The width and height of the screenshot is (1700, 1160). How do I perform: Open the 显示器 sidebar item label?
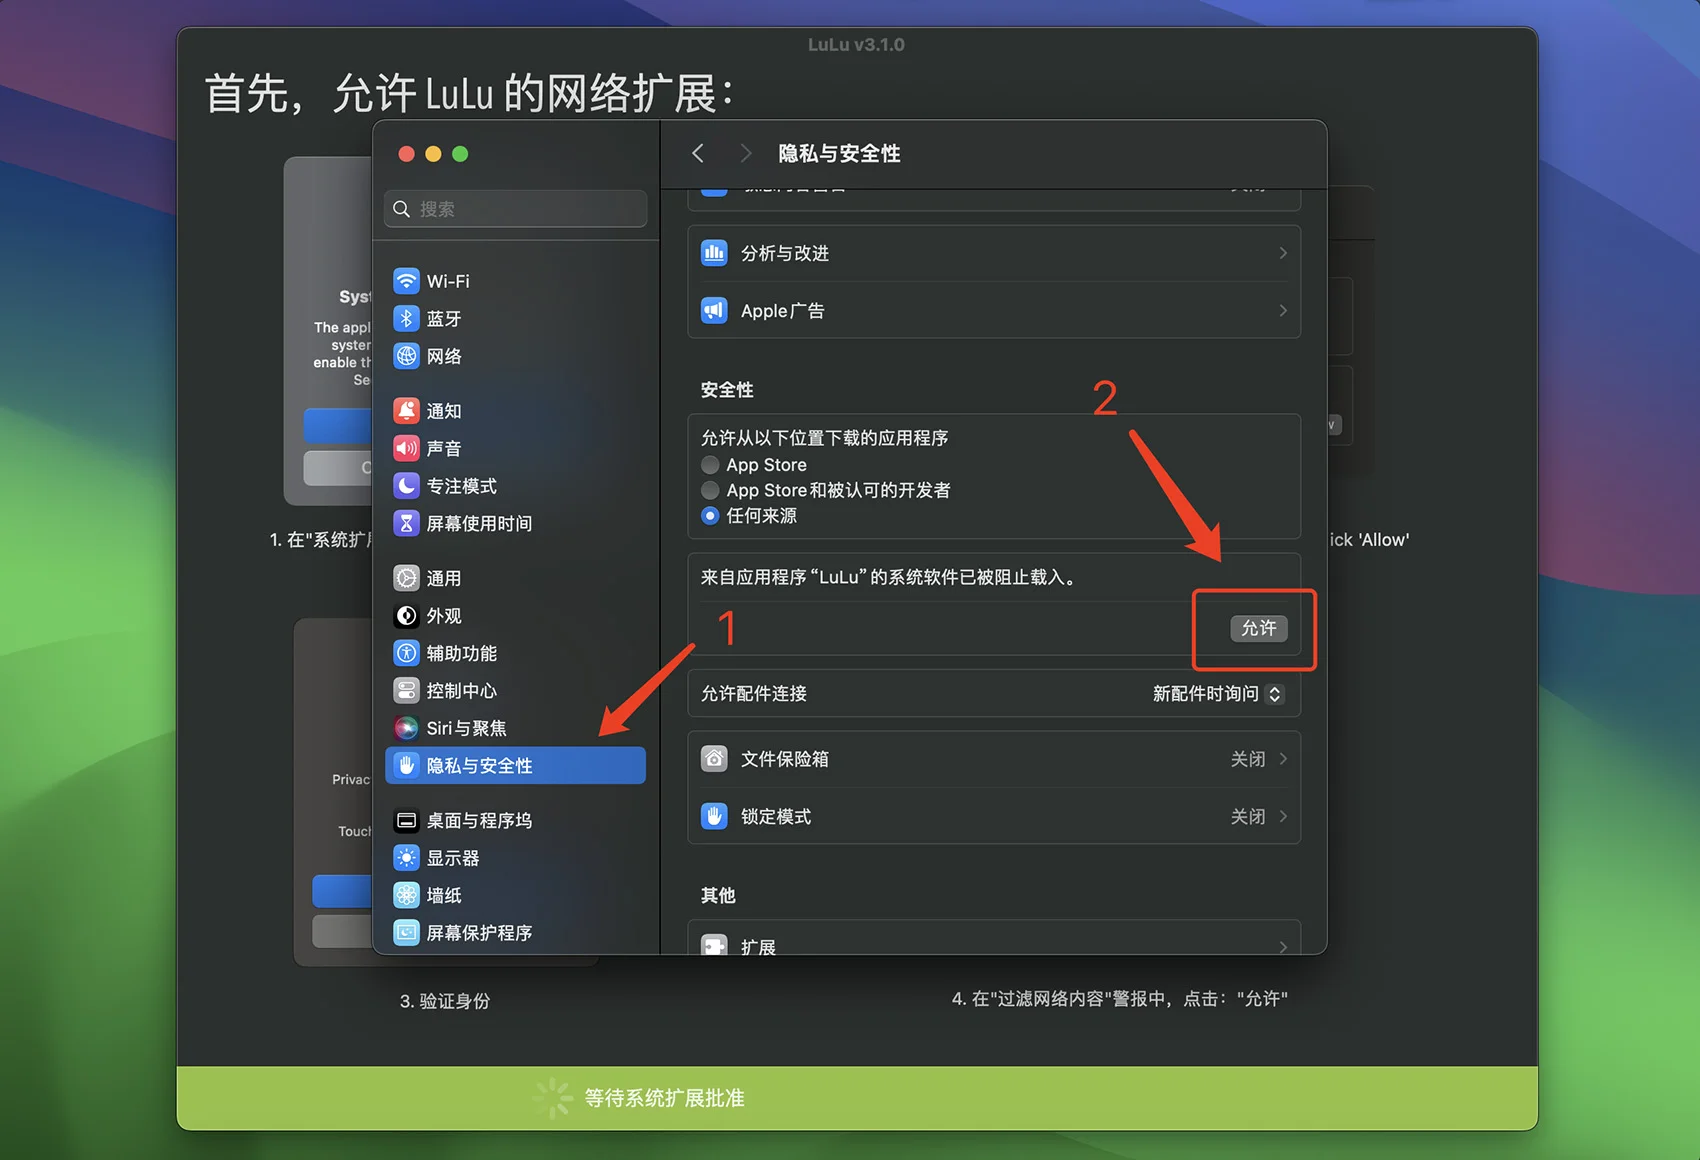pos(453,858)
